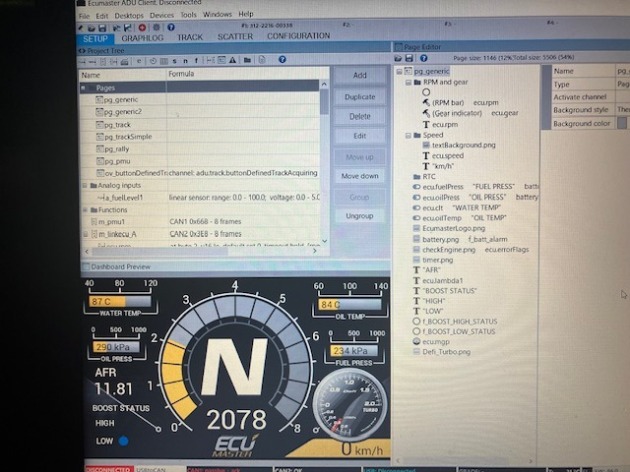Click the Background color swatch
This screenshot has height=472, width=630.
coord(622,123)
